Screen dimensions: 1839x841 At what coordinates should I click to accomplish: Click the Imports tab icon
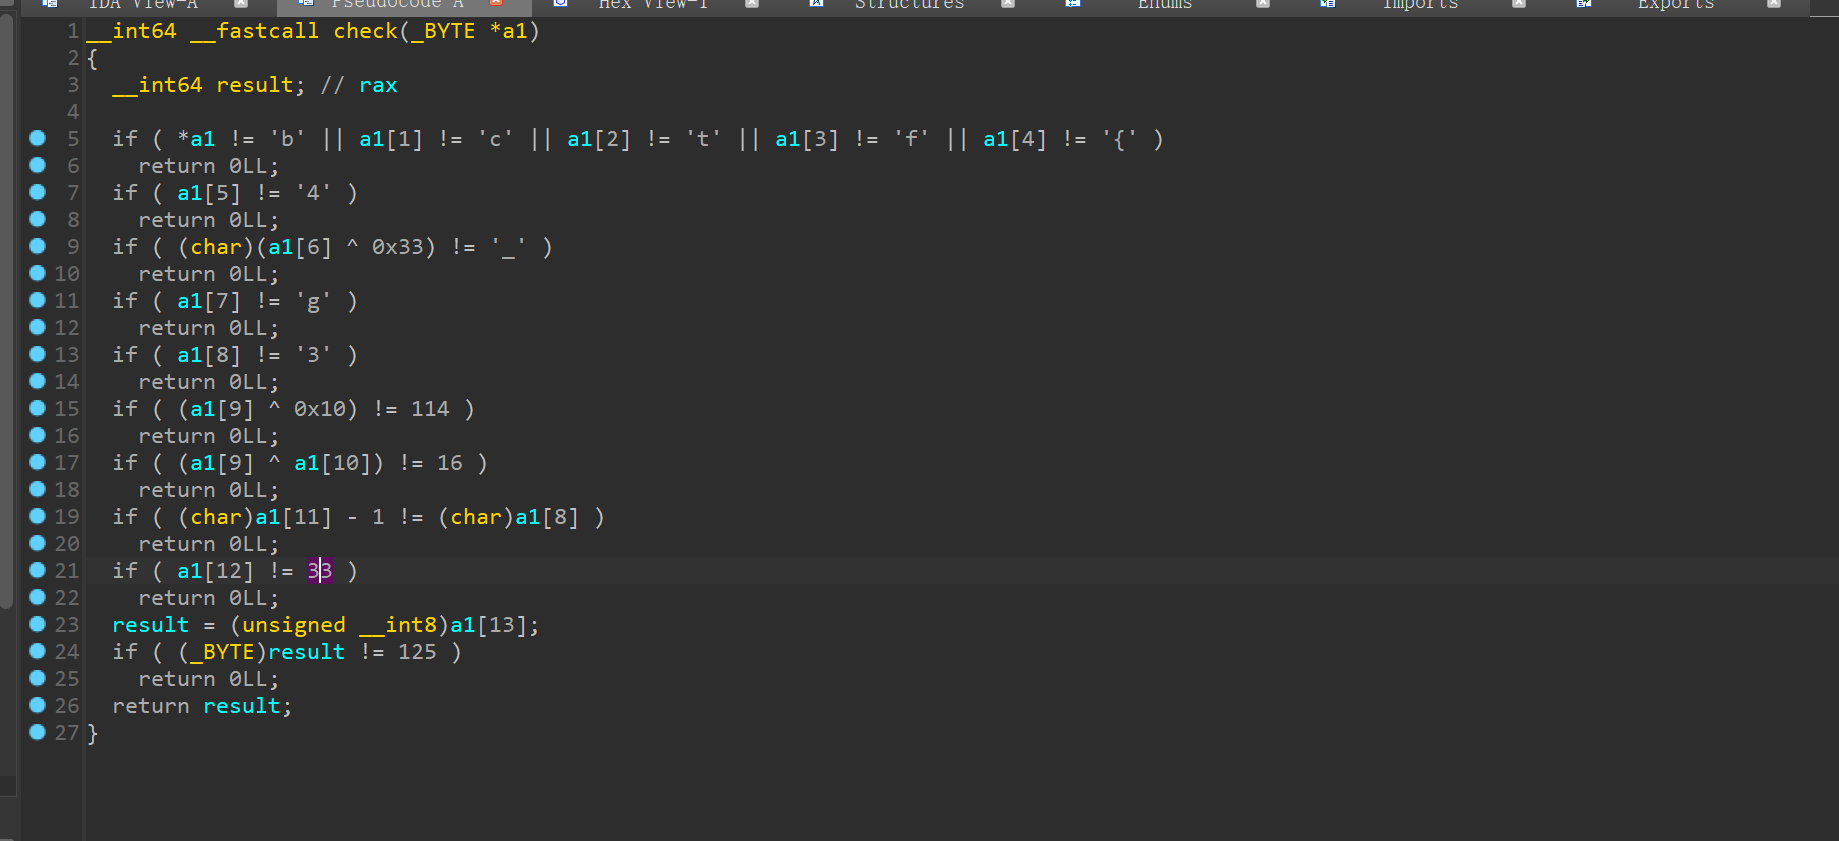click(x=1328, y=4)
